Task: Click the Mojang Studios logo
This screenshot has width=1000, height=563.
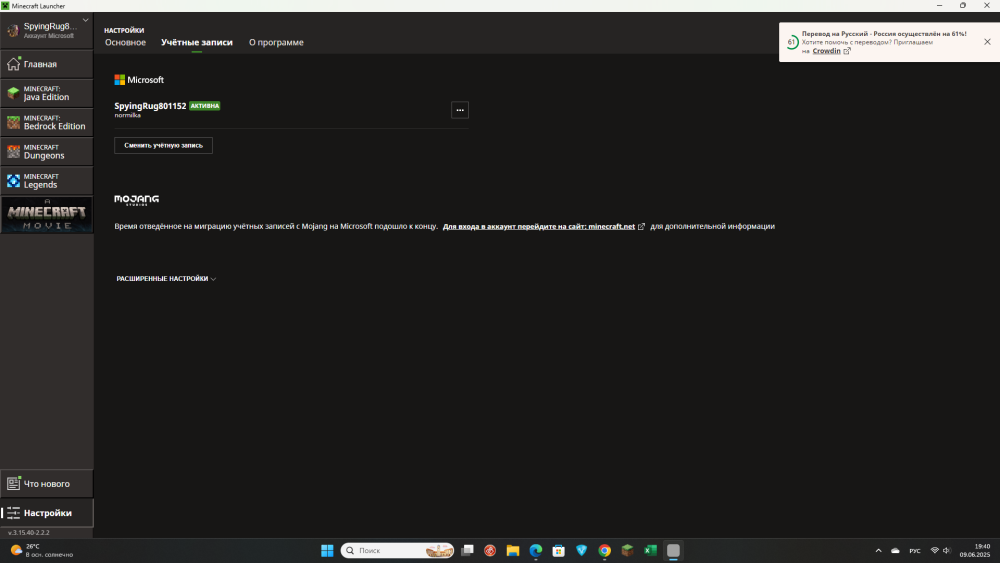Action: coord(136,200)
